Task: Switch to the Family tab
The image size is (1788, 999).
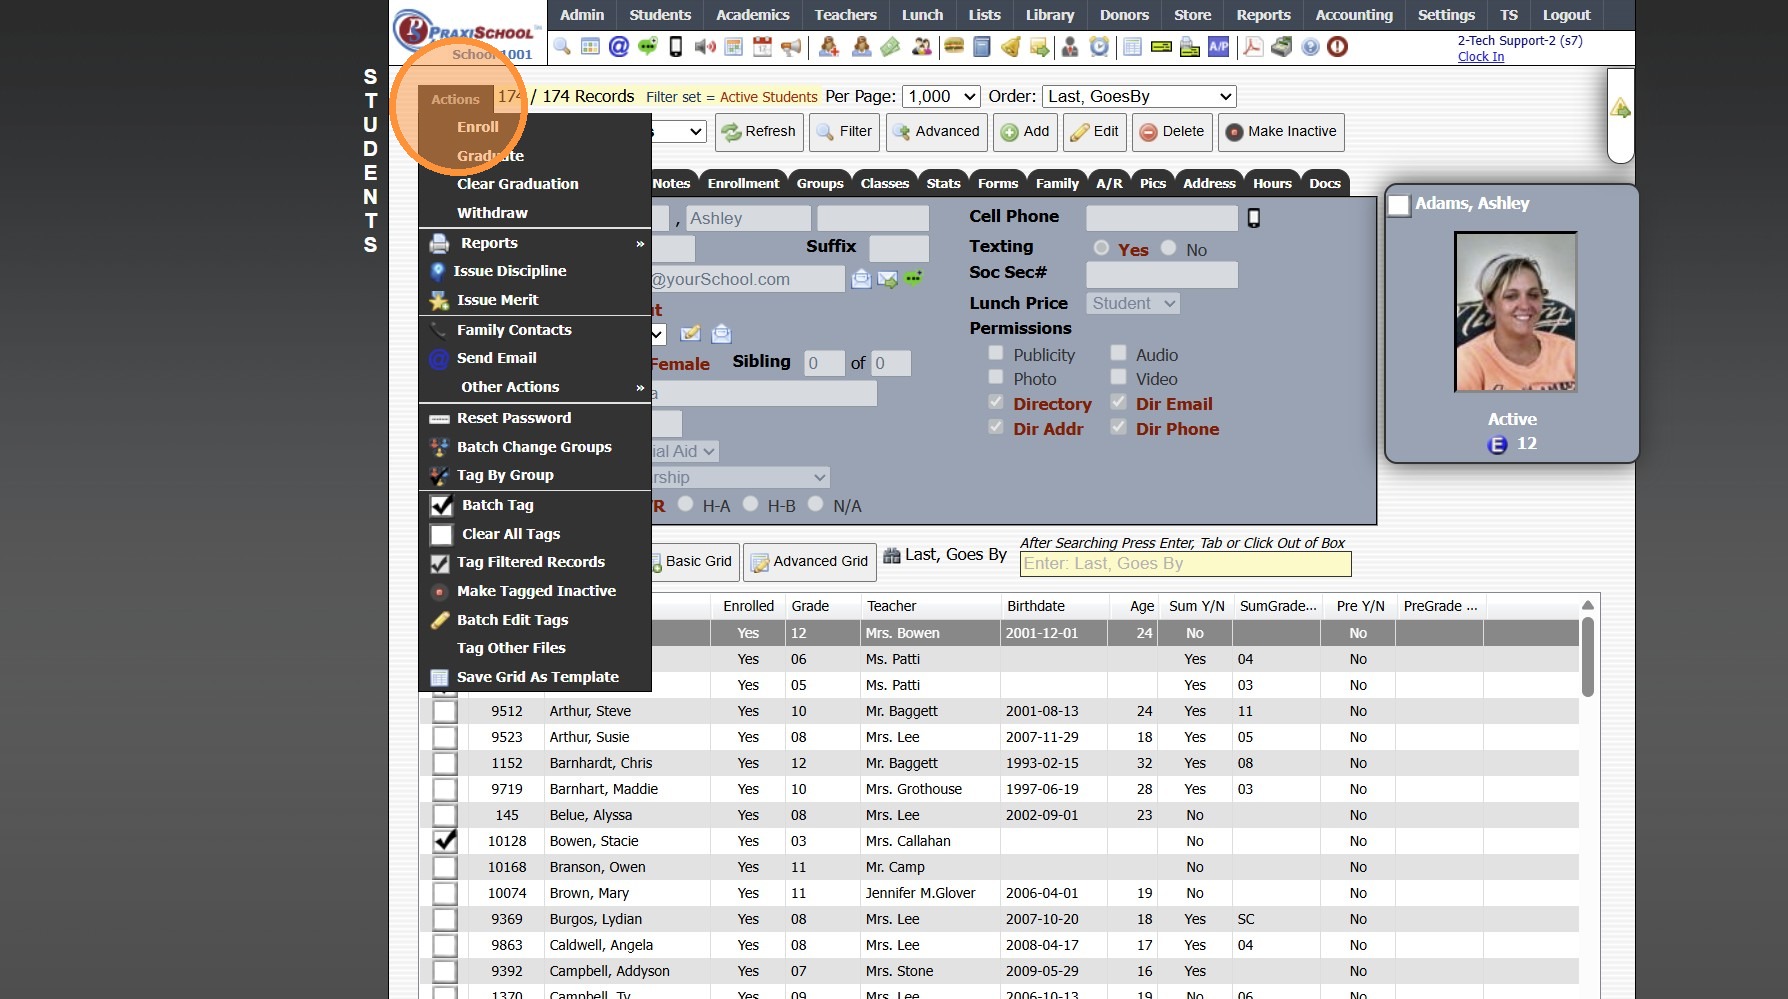Action: point(1057,183)
